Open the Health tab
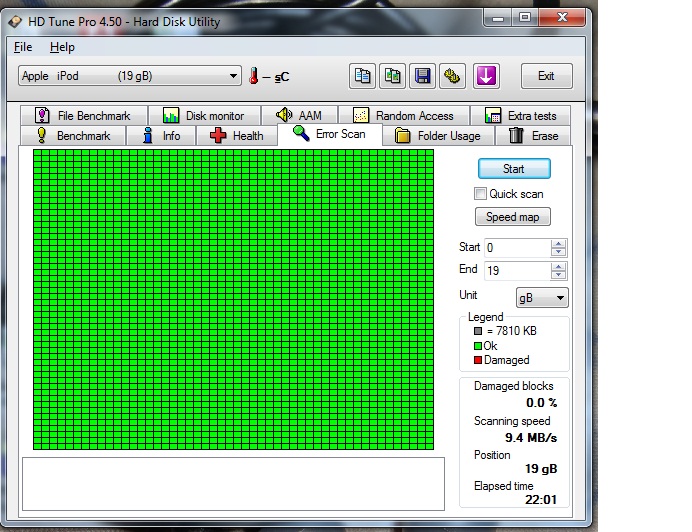This screenshot has height=532, width=692. pos(237,136)
